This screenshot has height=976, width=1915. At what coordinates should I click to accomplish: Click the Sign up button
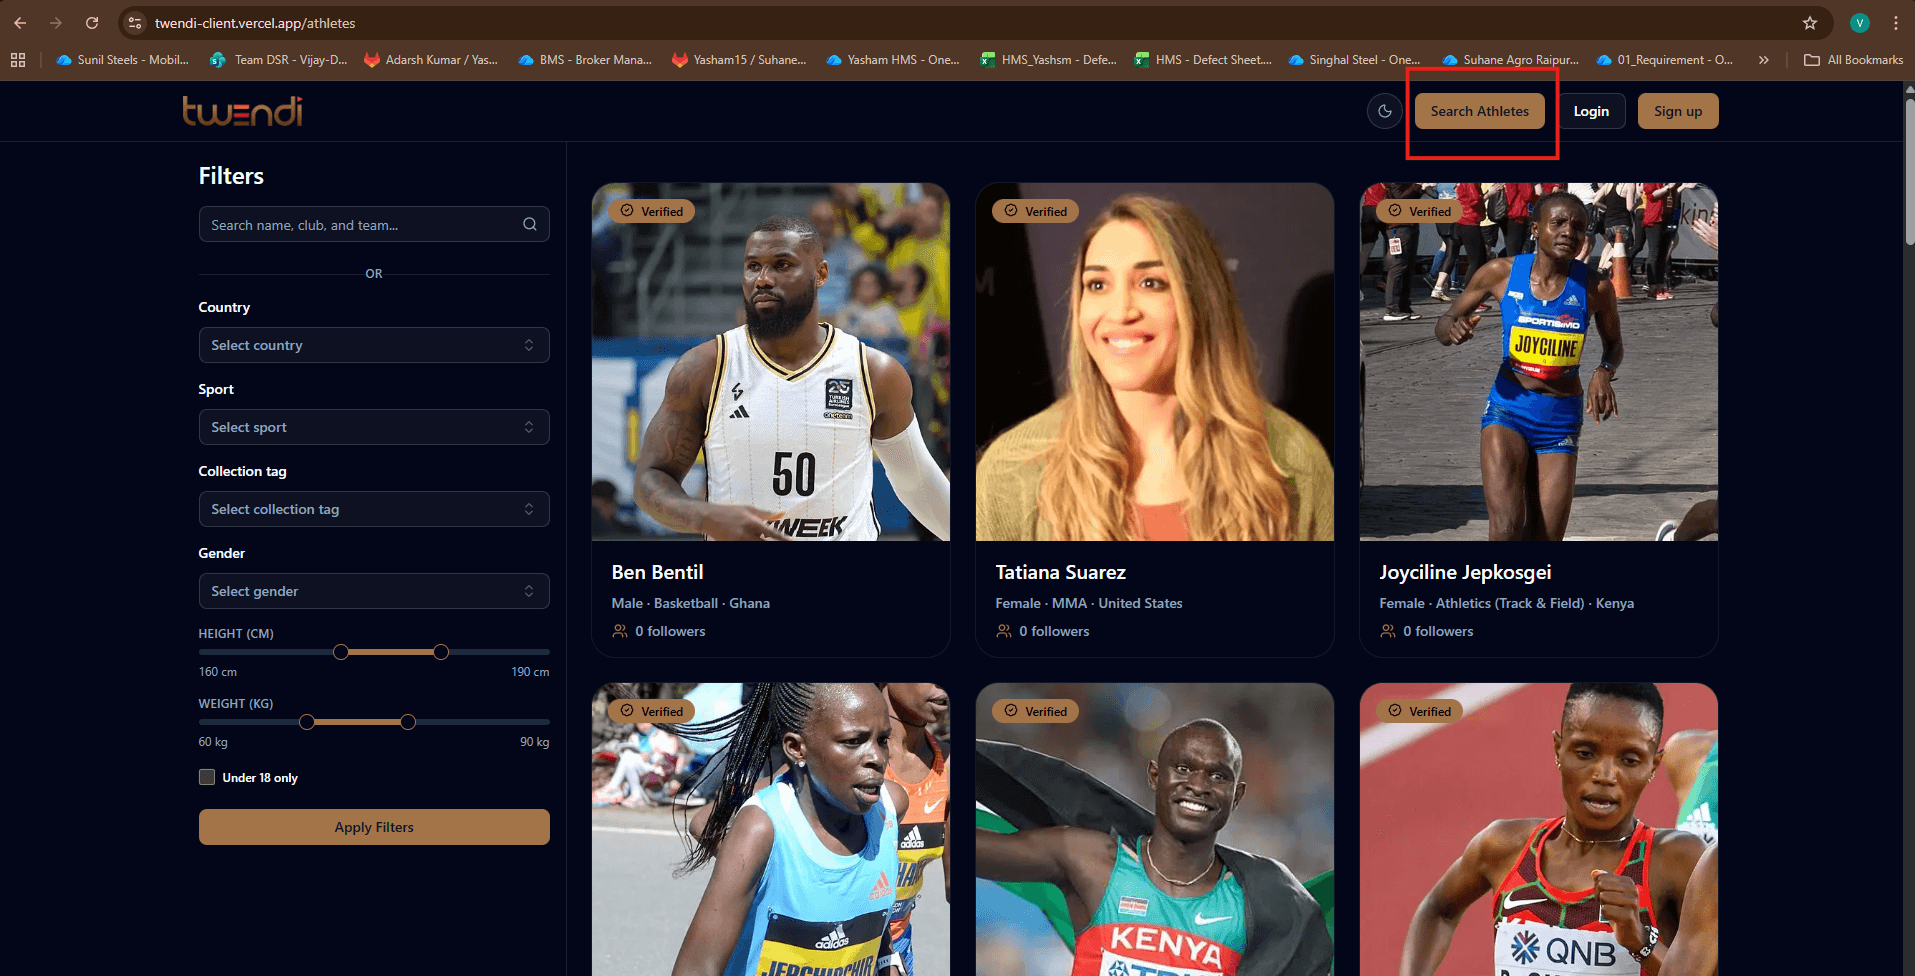pos(1677,111)
